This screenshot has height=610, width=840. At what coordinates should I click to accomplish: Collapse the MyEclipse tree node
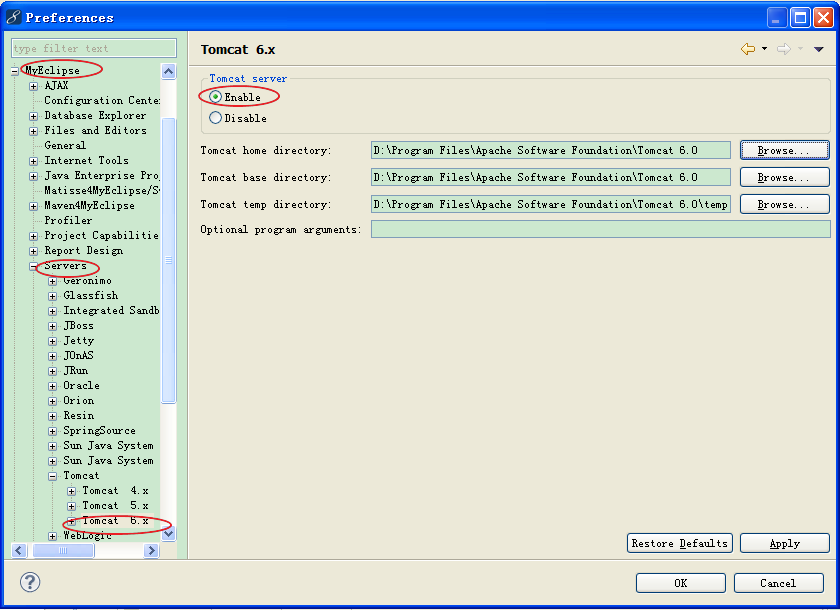point(15,71)
